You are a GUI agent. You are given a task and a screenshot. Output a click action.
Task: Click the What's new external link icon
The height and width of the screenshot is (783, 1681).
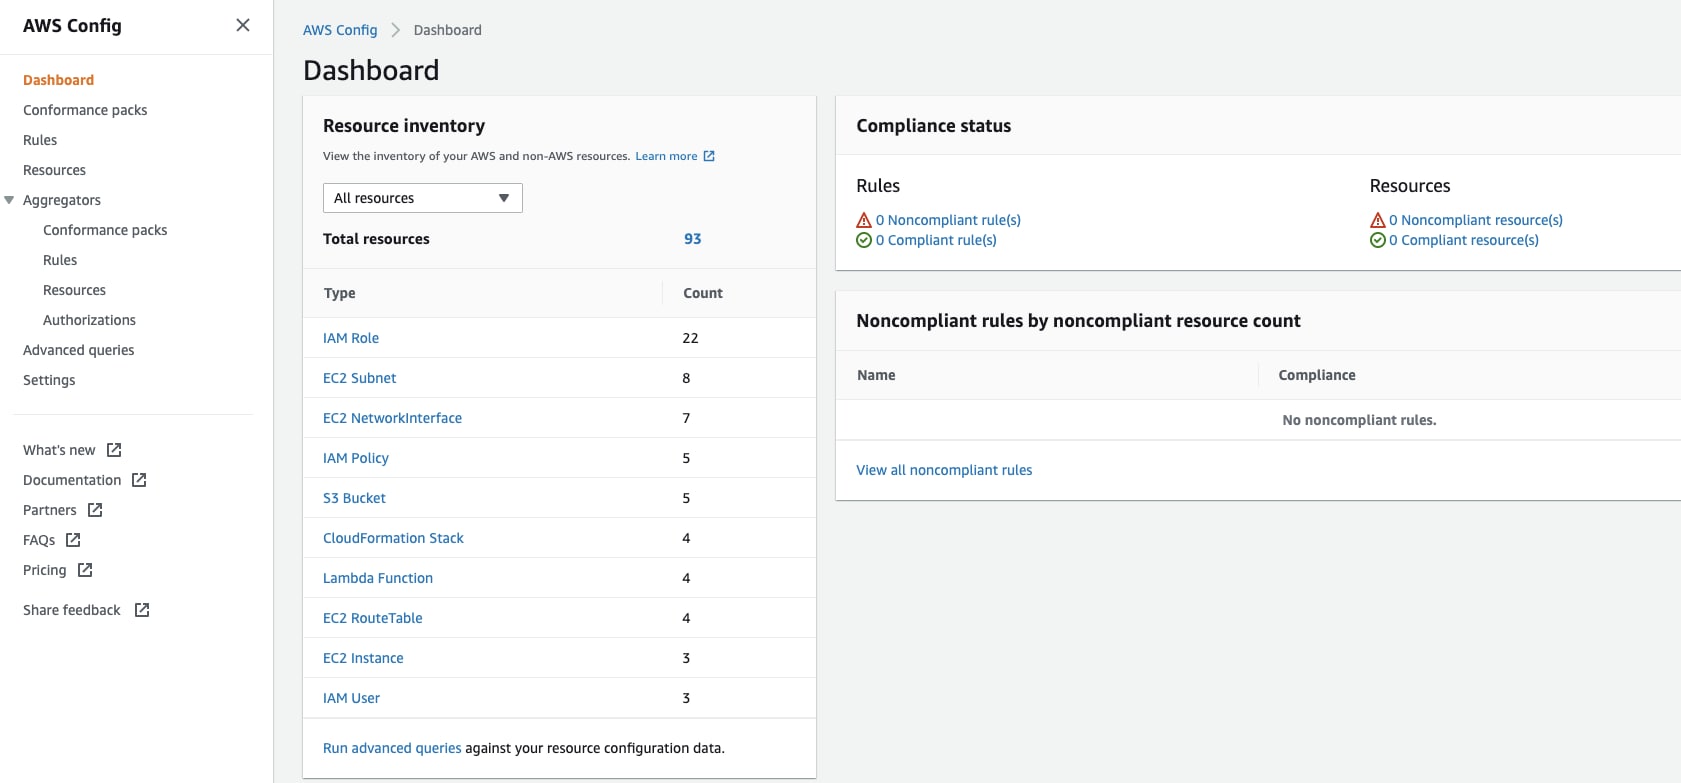tap(114, 450)
